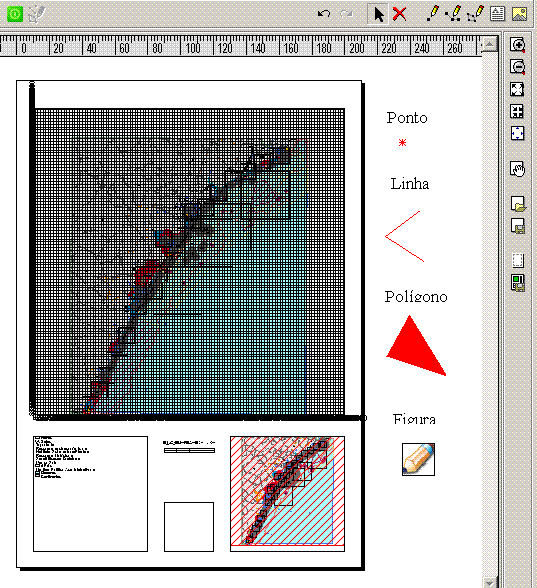Click the zoom out magnifier

tap(518, 67)
